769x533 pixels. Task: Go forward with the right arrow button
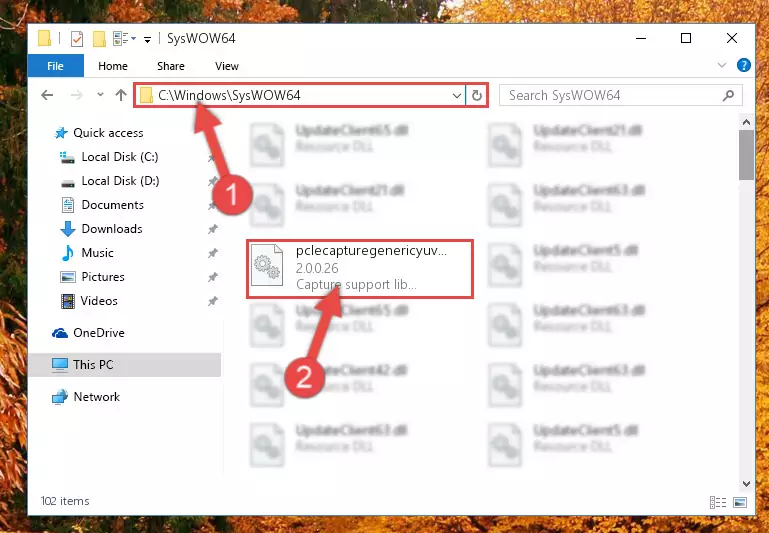[x=76, y=95]
